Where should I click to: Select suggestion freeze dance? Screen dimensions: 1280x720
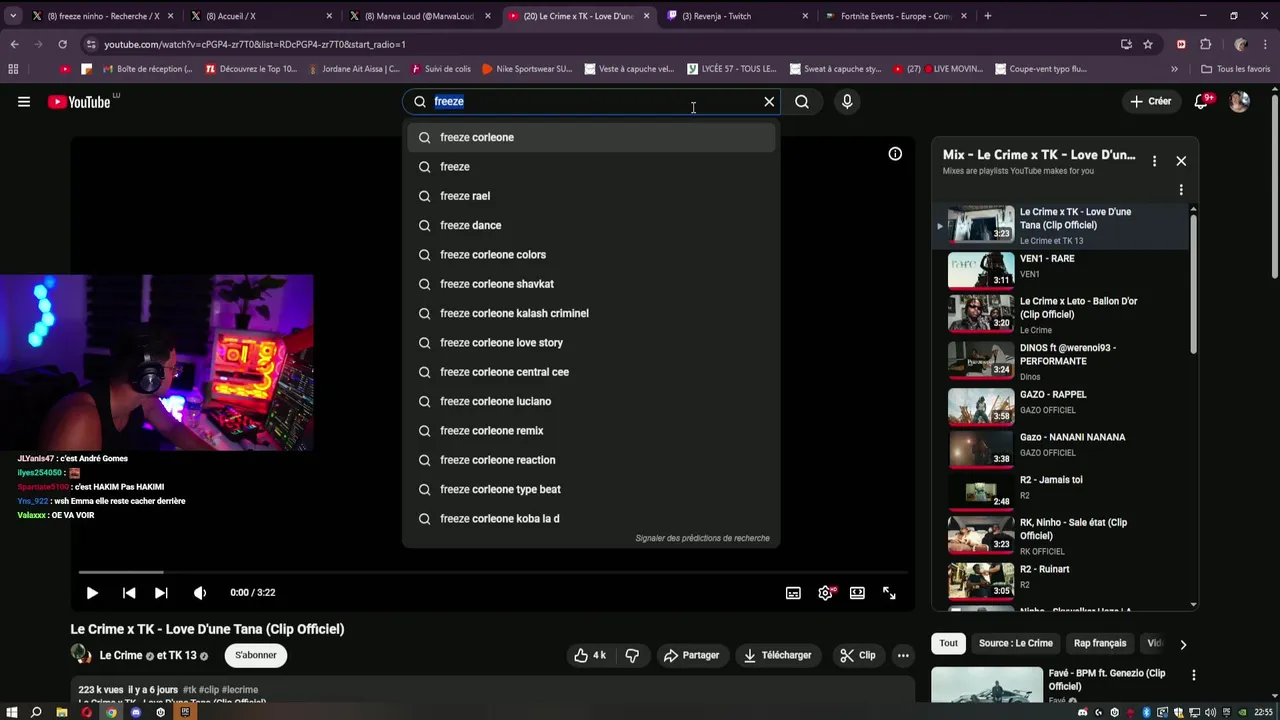[x=591, y=225]
